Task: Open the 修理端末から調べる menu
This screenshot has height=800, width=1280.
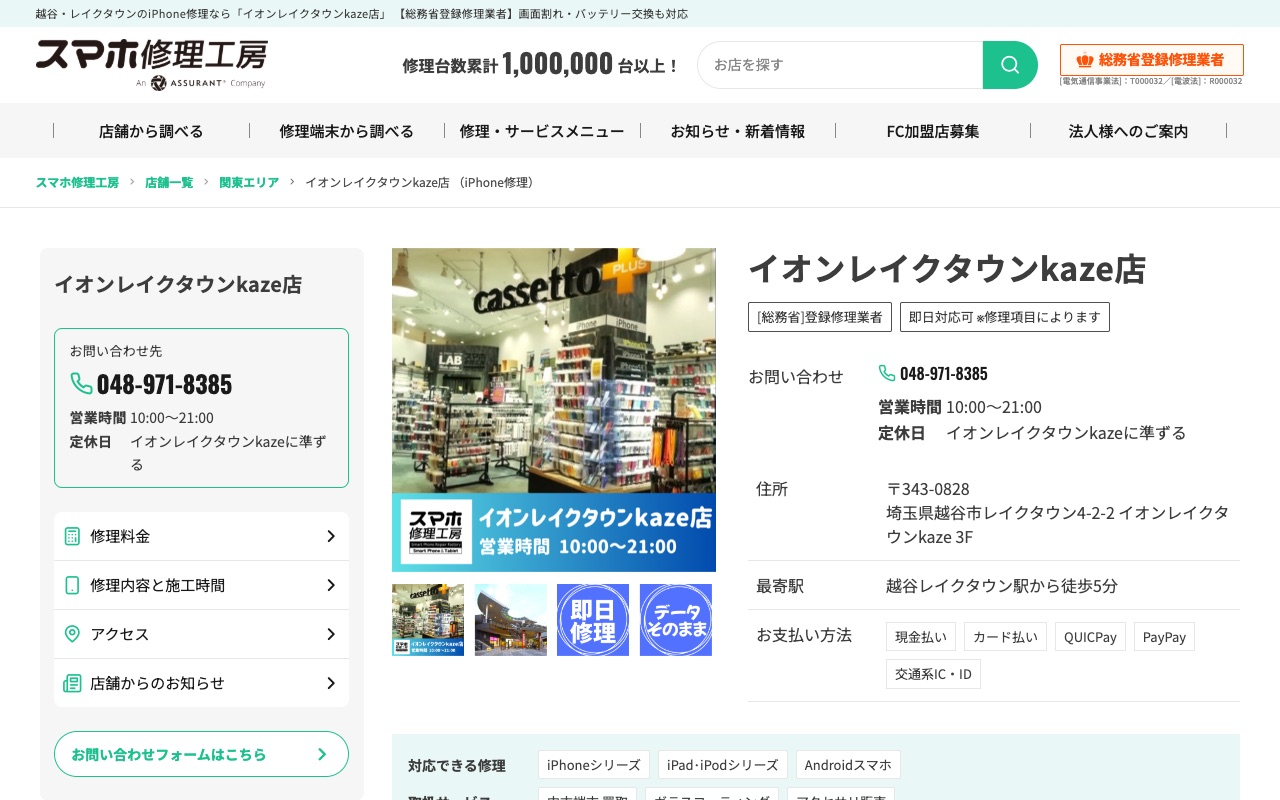Action: click(x=347, y=131)
